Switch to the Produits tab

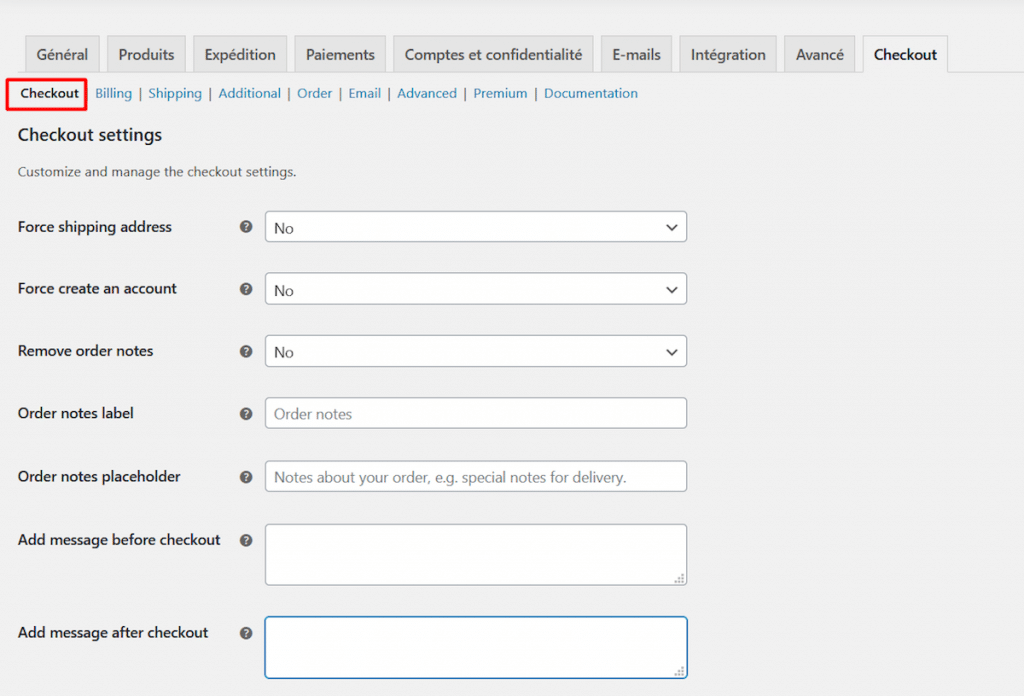(146, 54)
